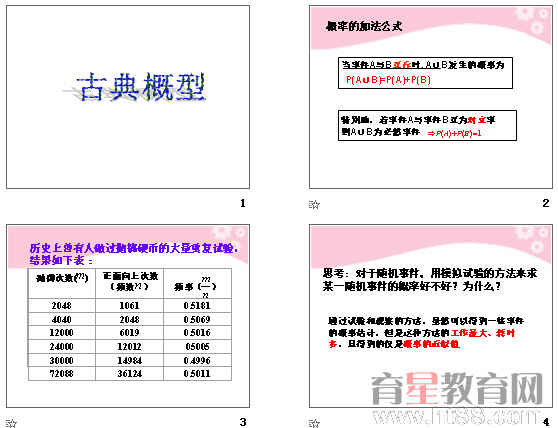Select slide 3 with the coin toss table
The image size is (558, 428).
[128, 316]
